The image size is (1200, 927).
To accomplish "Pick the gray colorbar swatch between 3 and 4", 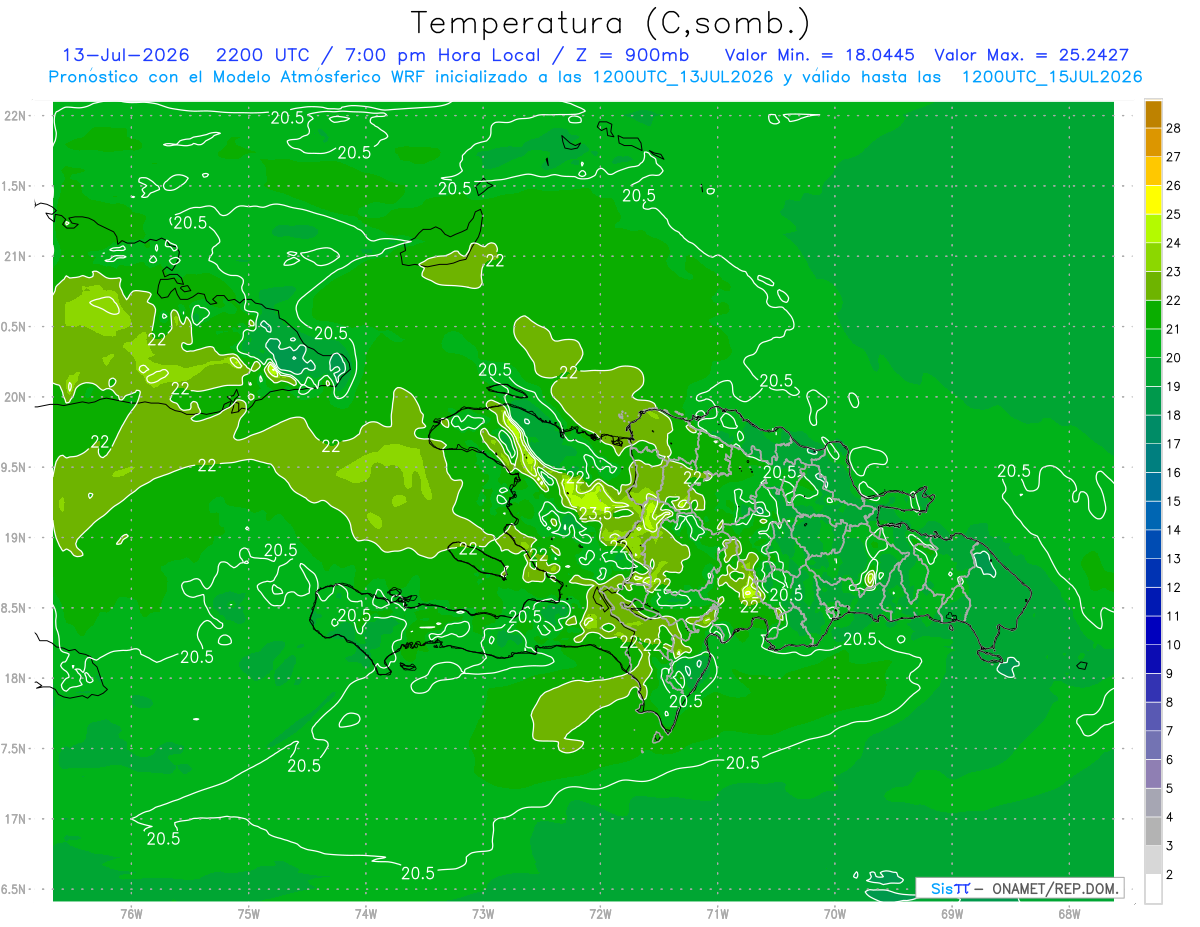I will click(1153, 831).
